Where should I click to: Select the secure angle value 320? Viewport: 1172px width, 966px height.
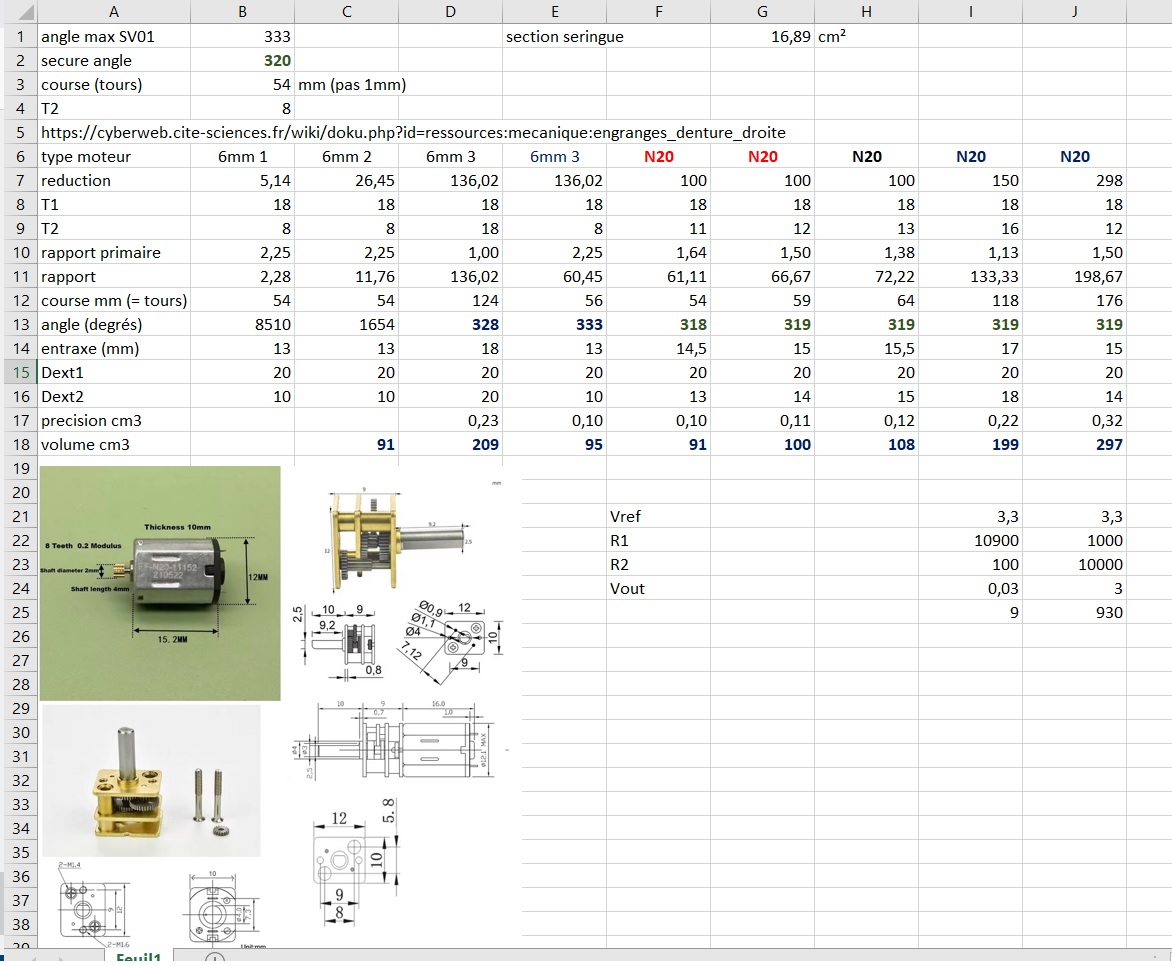(x=277, y=61)
